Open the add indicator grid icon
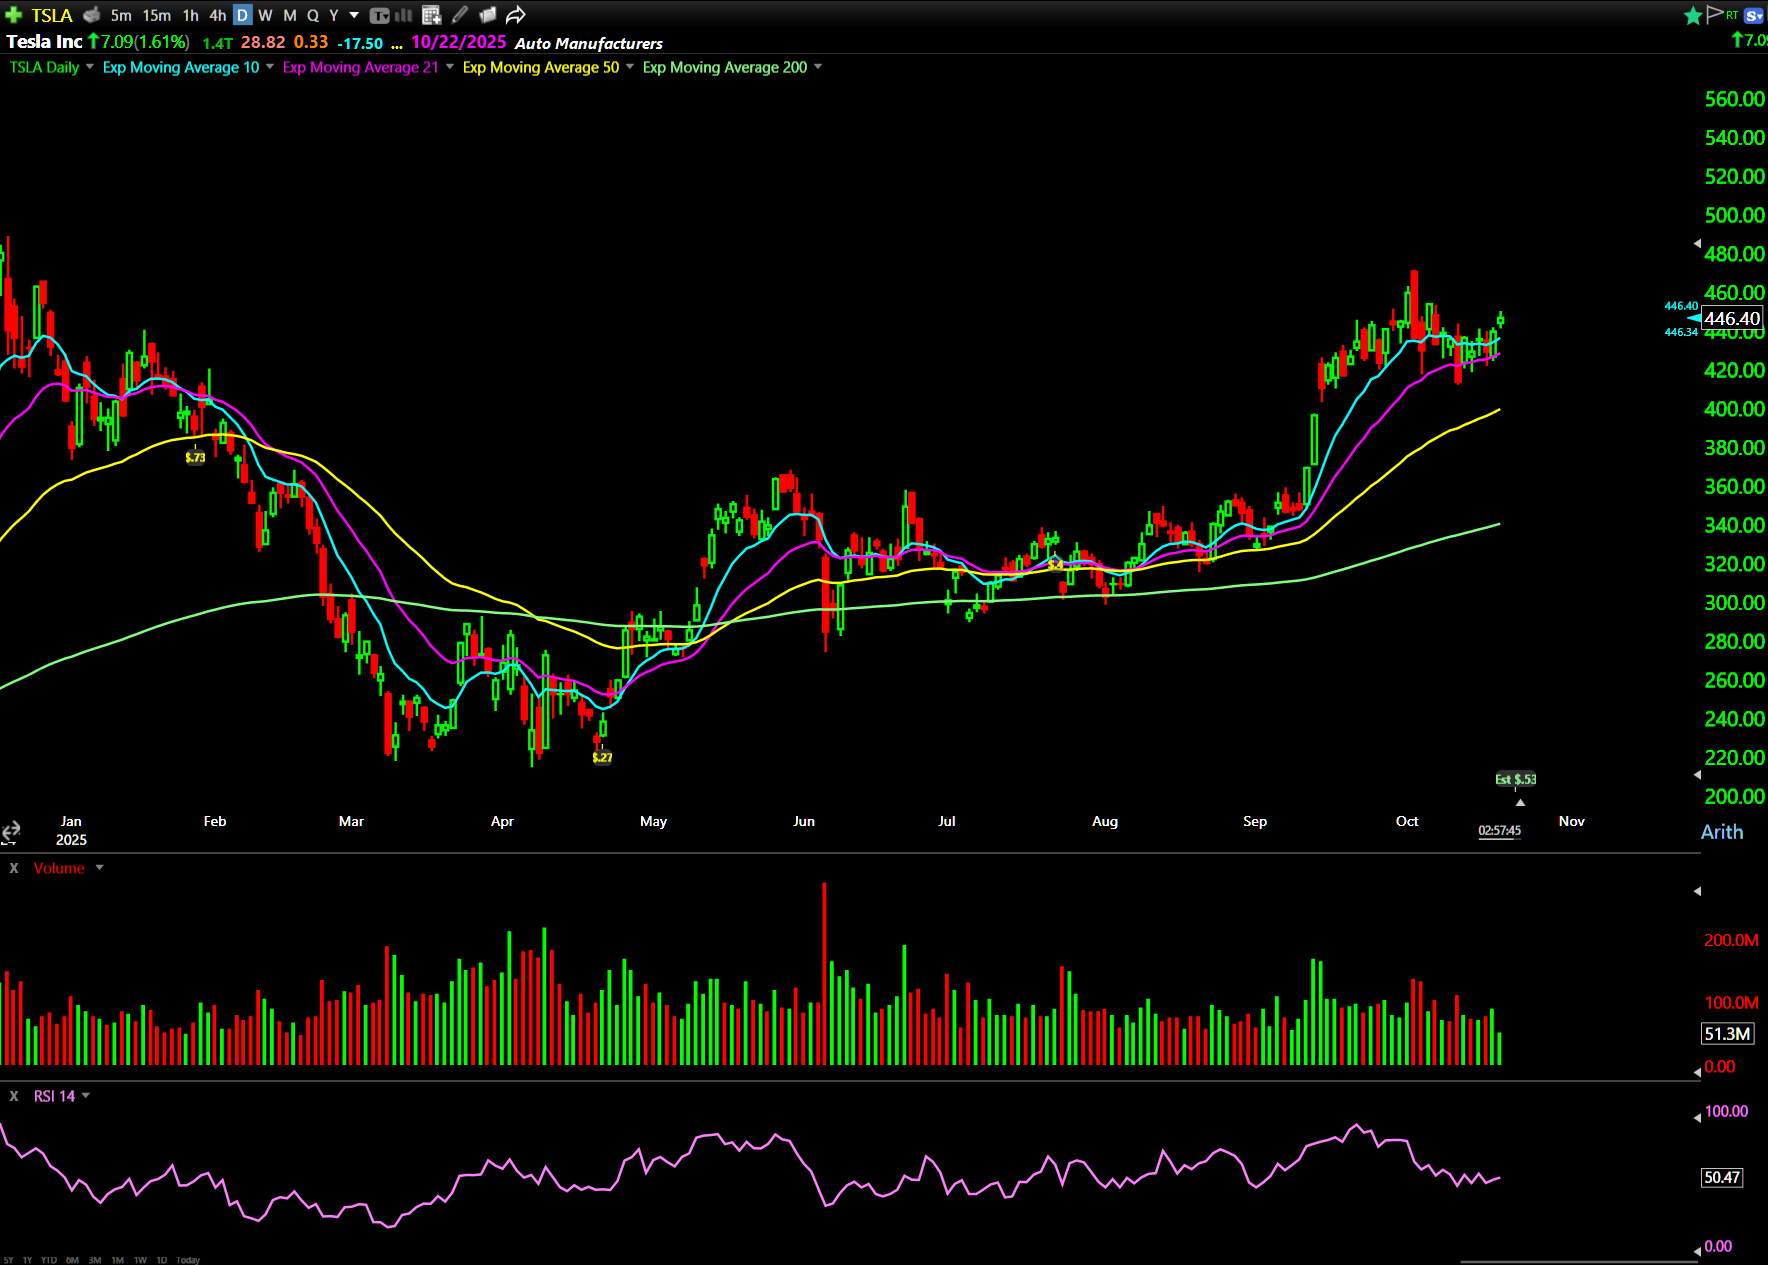Viewport: 1768px width, 1265px height. [432, 15]
